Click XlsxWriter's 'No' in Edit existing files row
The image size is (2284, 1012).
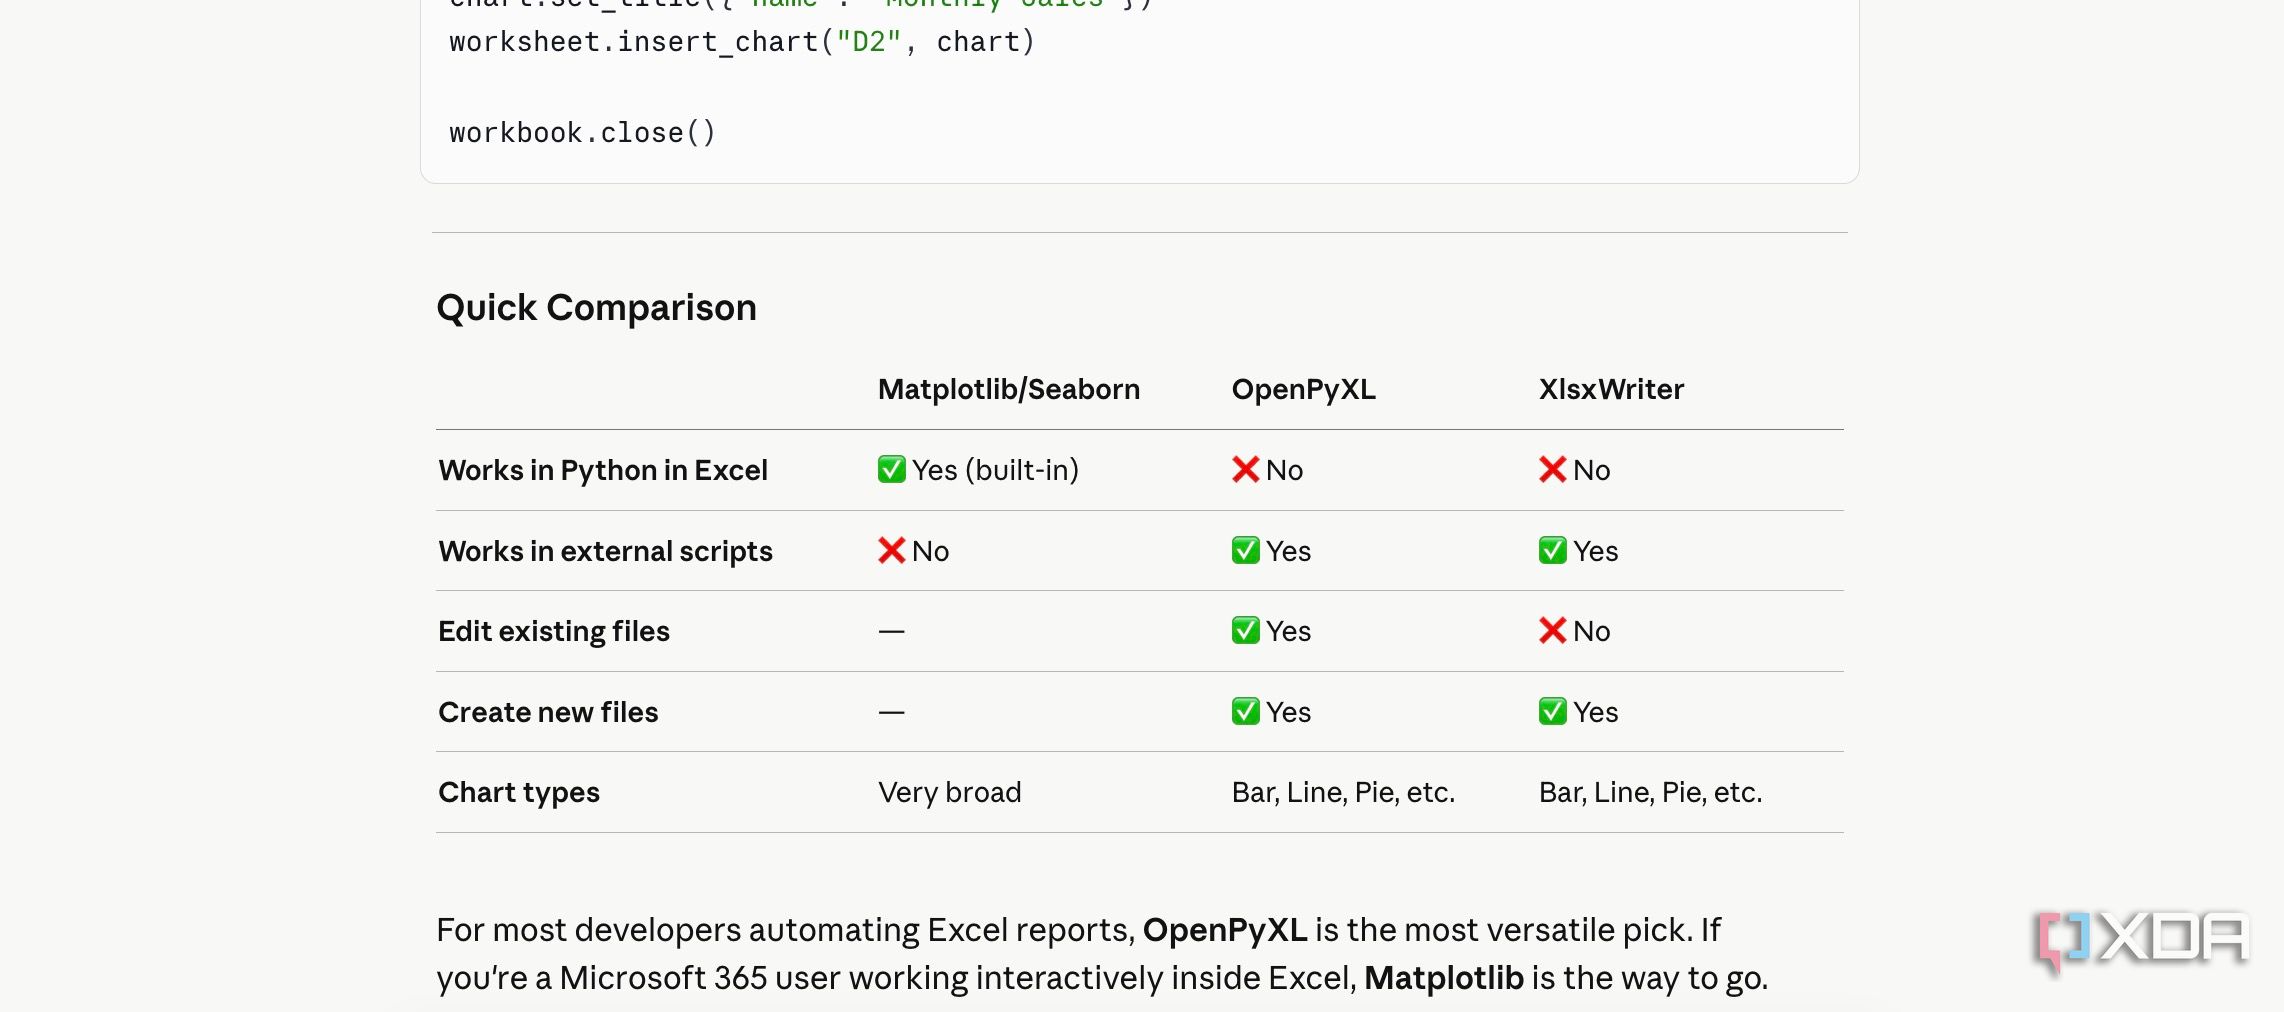point(1574,631)
